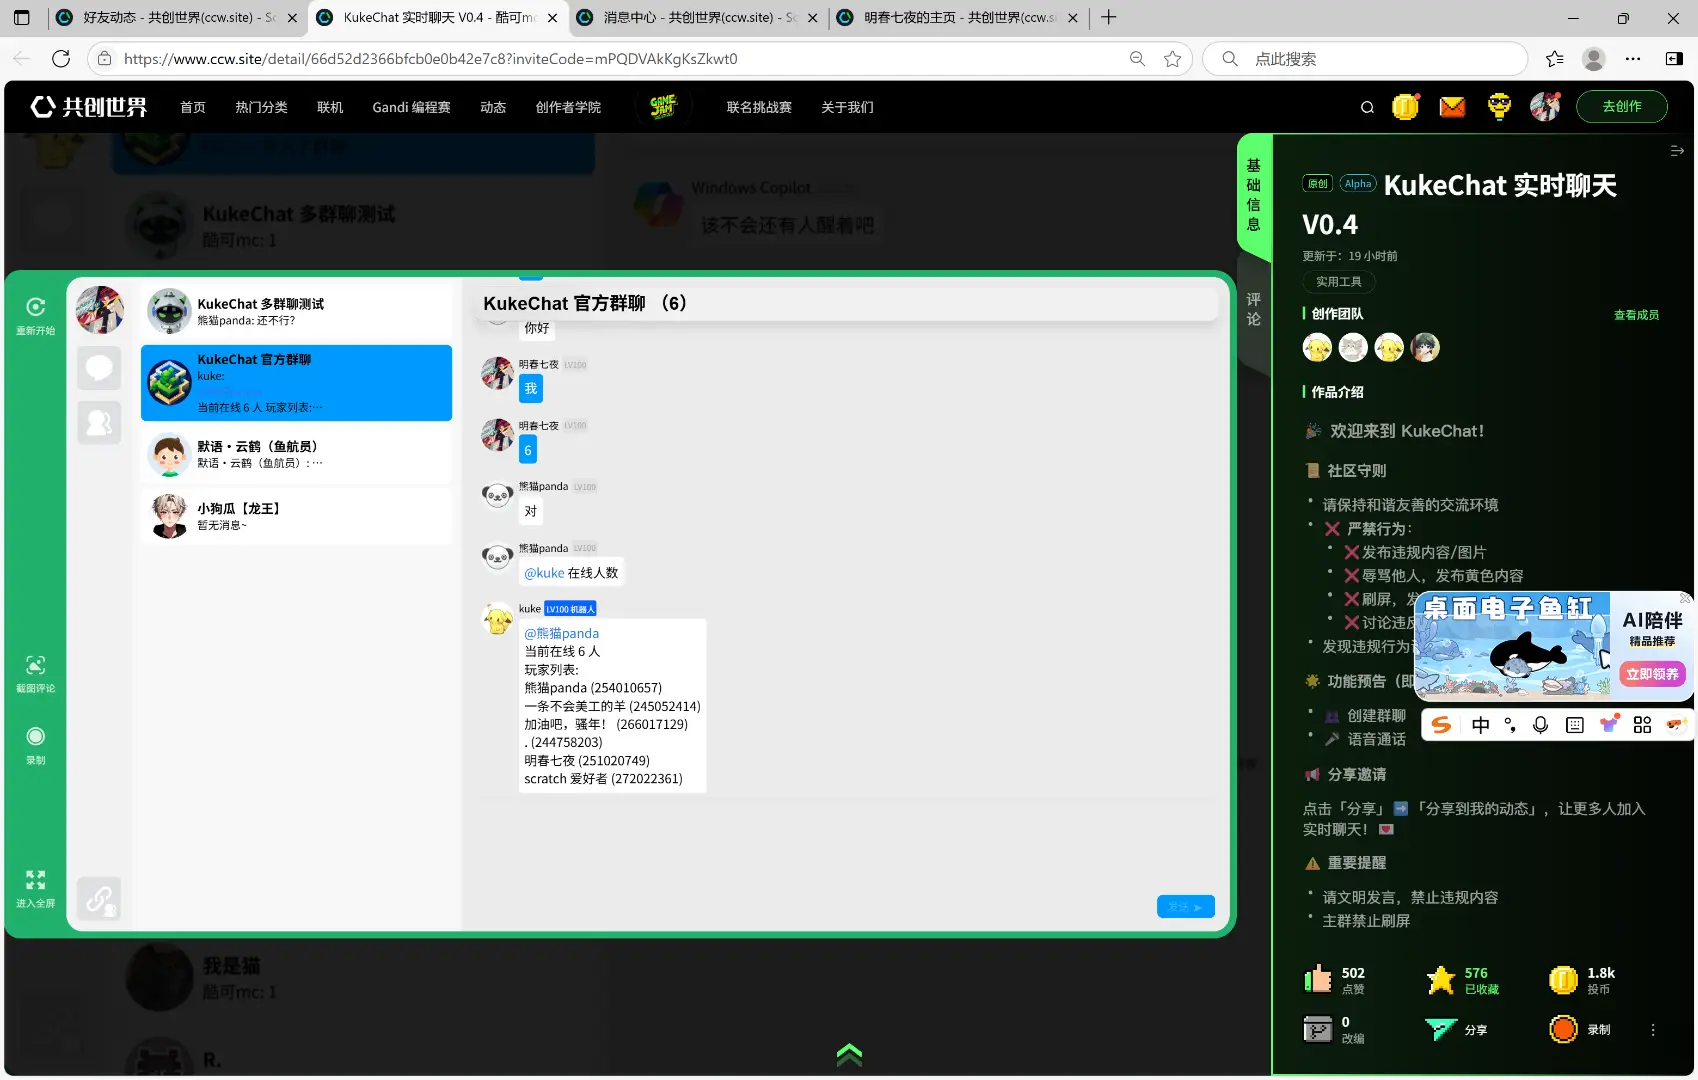Click the trophy icon in header
The height and width of the screenshot is (1080, 1698).
click(x=1499, y=106)
